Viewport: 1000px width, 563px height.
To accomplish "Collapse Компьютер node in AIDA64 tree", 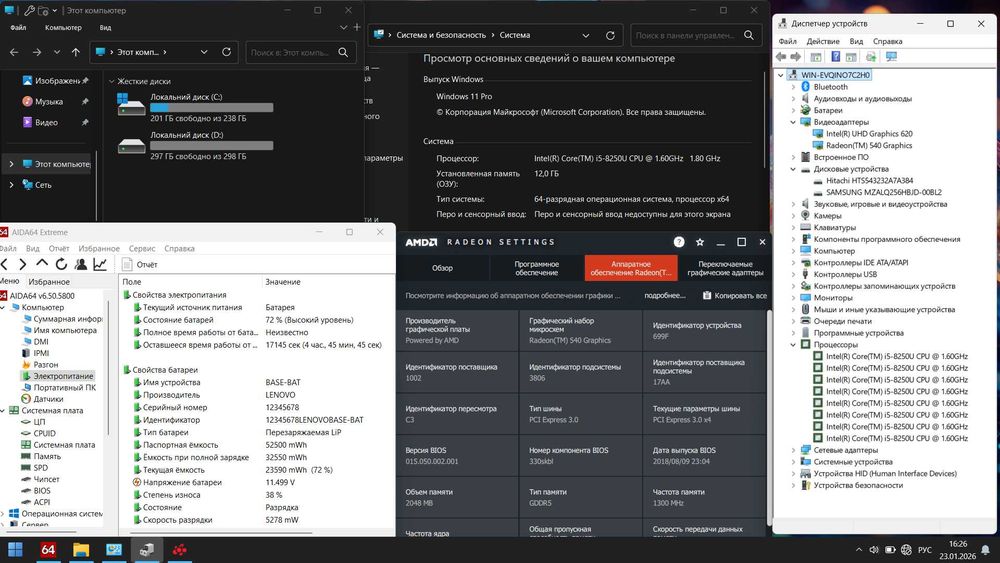I will (x=3, y=307).
